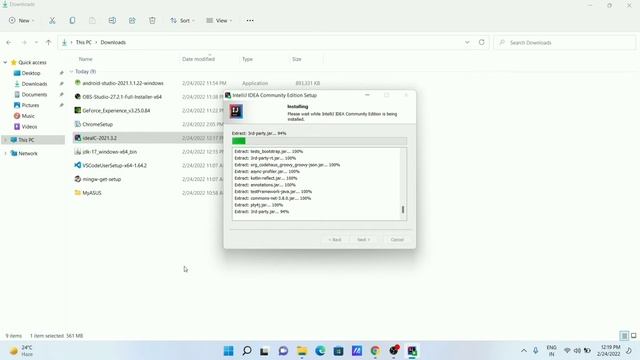Click the Paste icon in toolbar

pyautogui.click(x=92, y=20)
